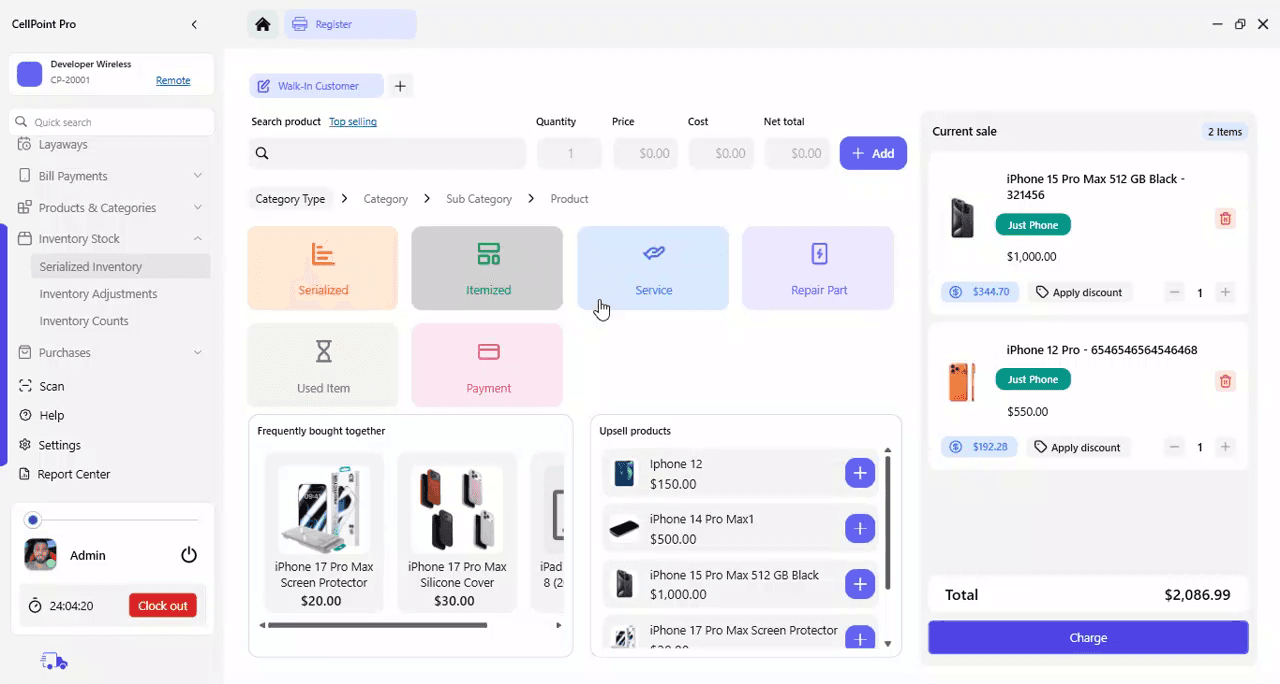Click the Developer Wireless store logo
Image resolution: width=1280 pixels, height=684 pixels.
[x=30, y=73]
